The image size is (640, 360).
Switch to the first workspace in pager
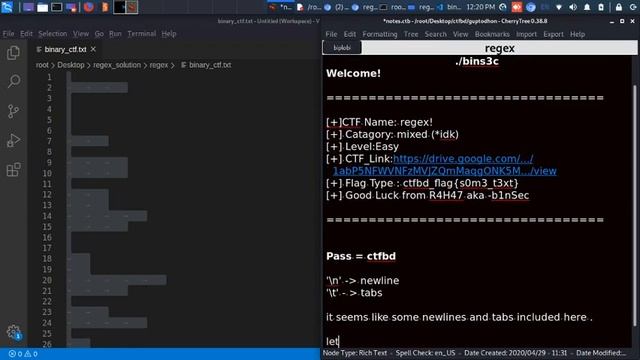[119, 7]
